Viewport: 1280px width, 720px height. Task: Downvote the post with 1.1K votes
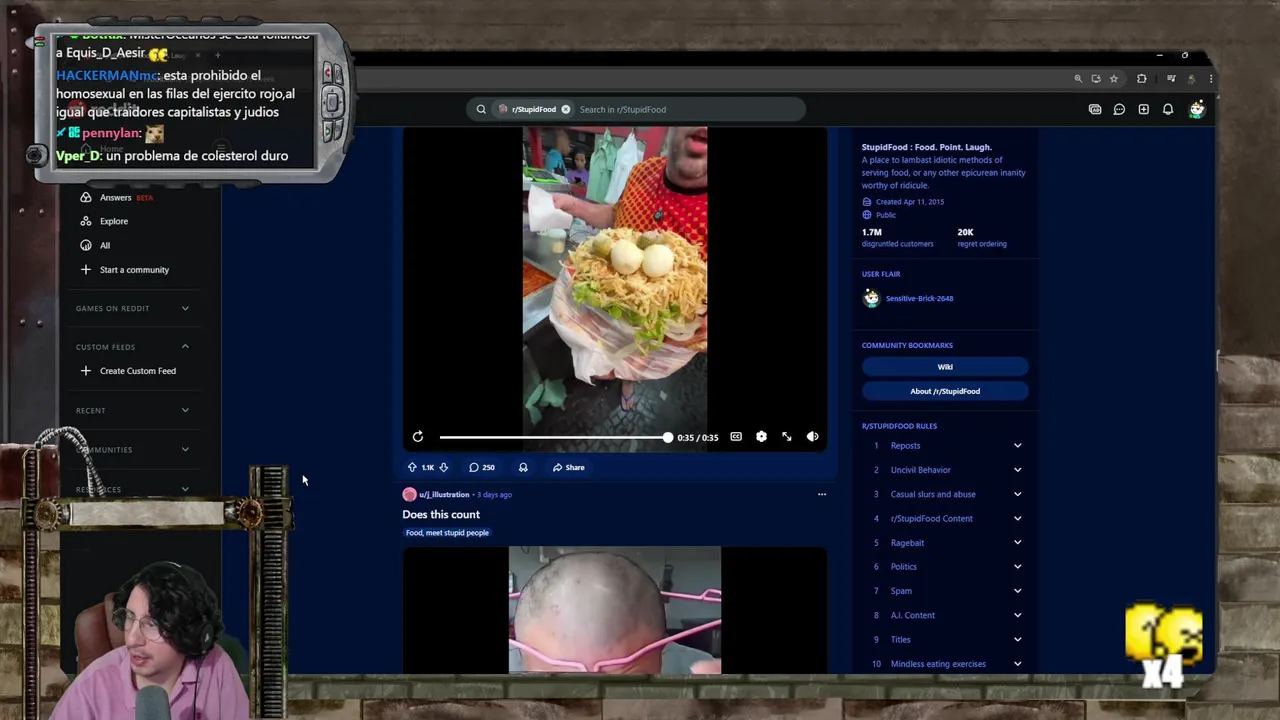tap(443, 467)
